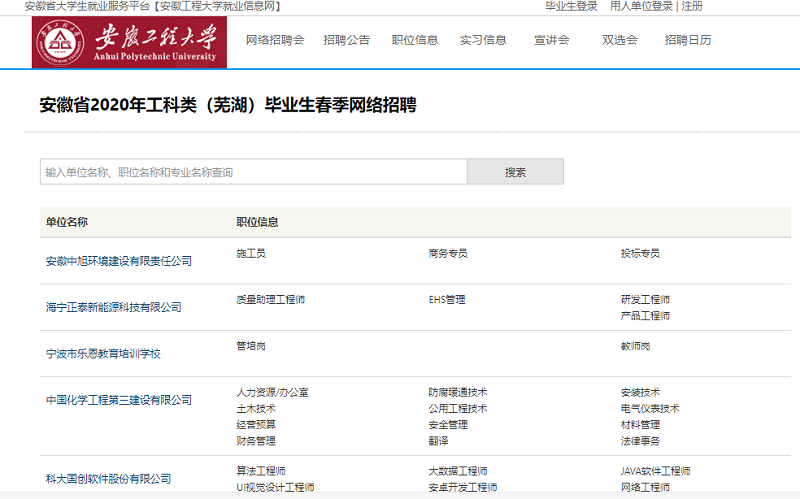Open the 招聘日历 calendar page

tap(688, 41)
